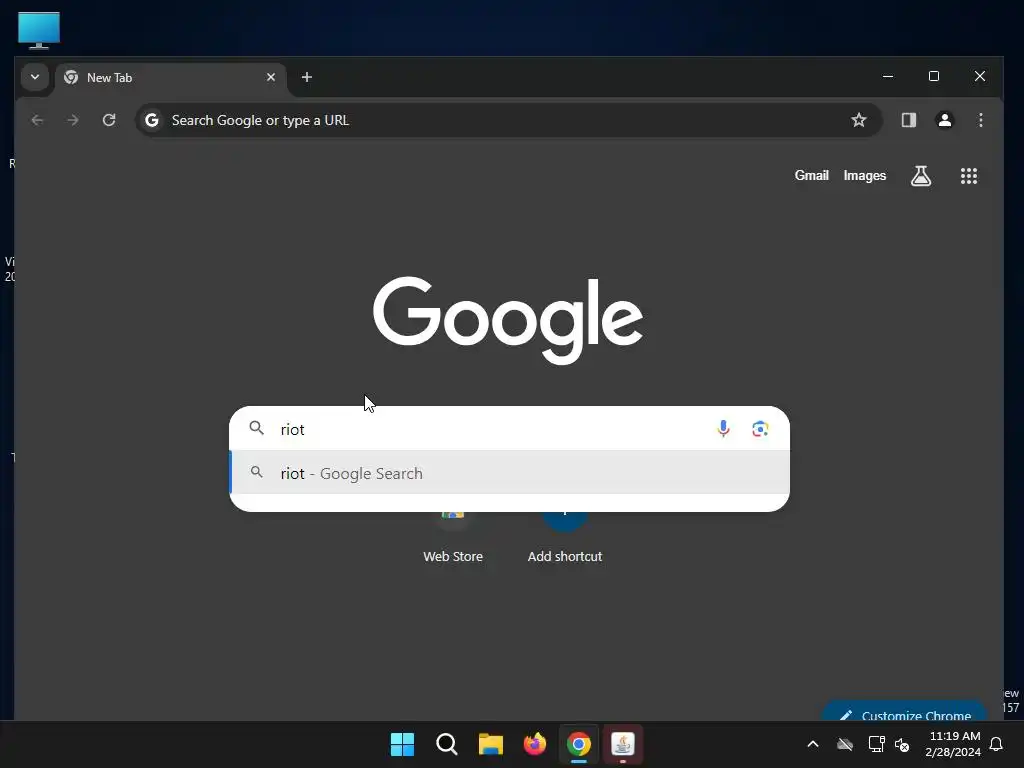1024x768 pixels.
Task: Select the desktop monitor icon
Action: click(39, 30)
